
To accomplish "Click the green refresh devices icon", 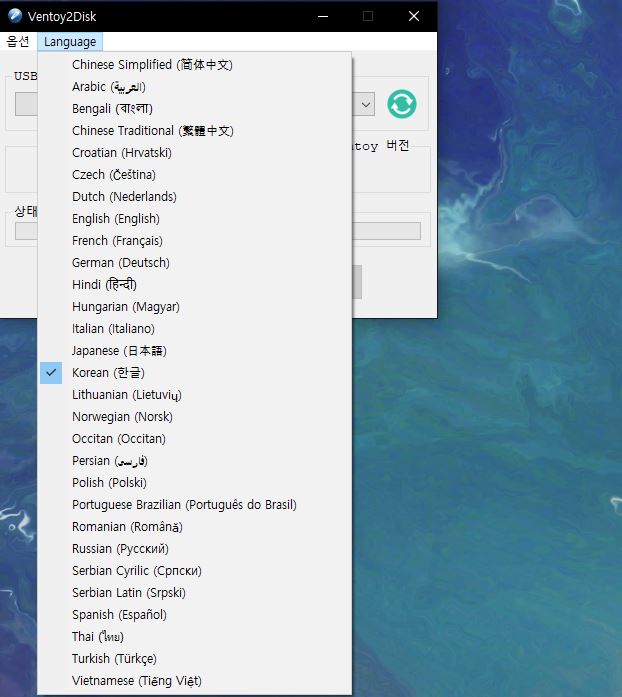I will 401,104.
